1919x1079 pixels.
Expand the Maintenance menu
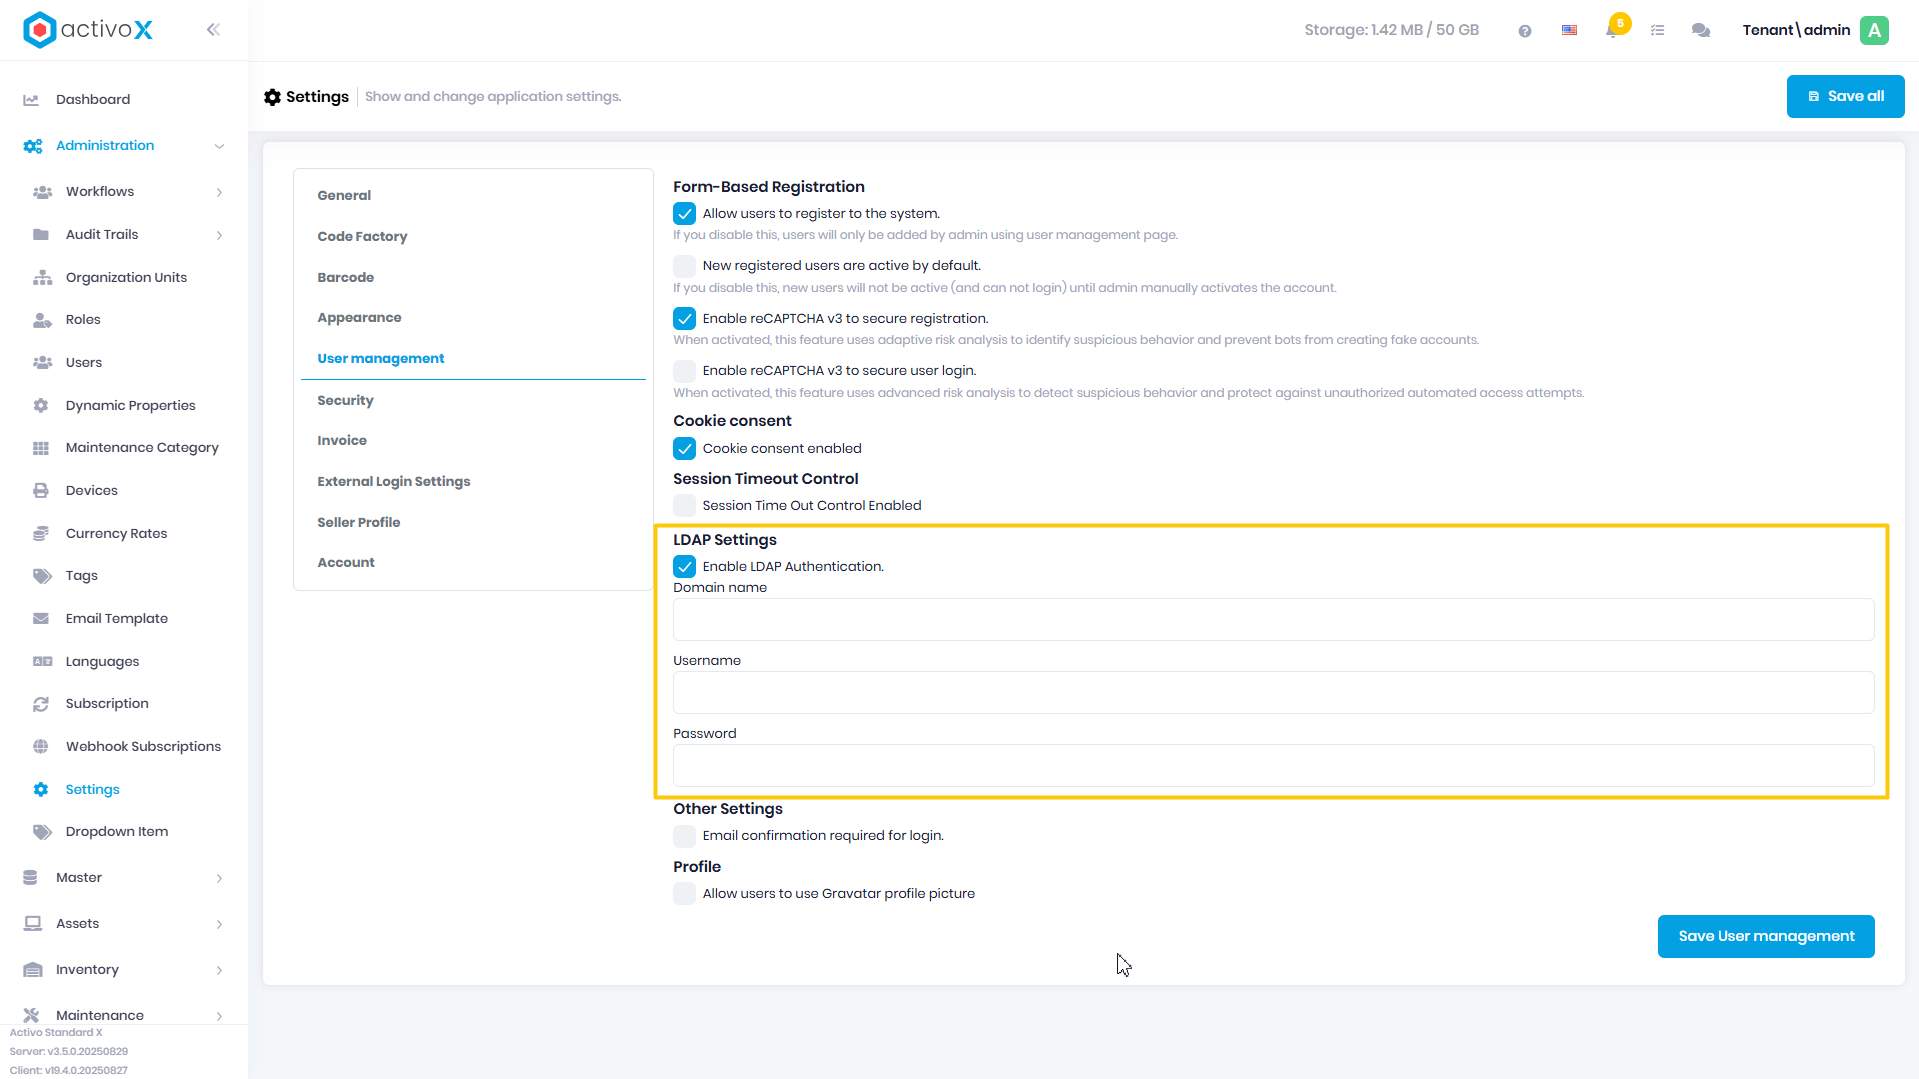click(x=219, y=1016)
